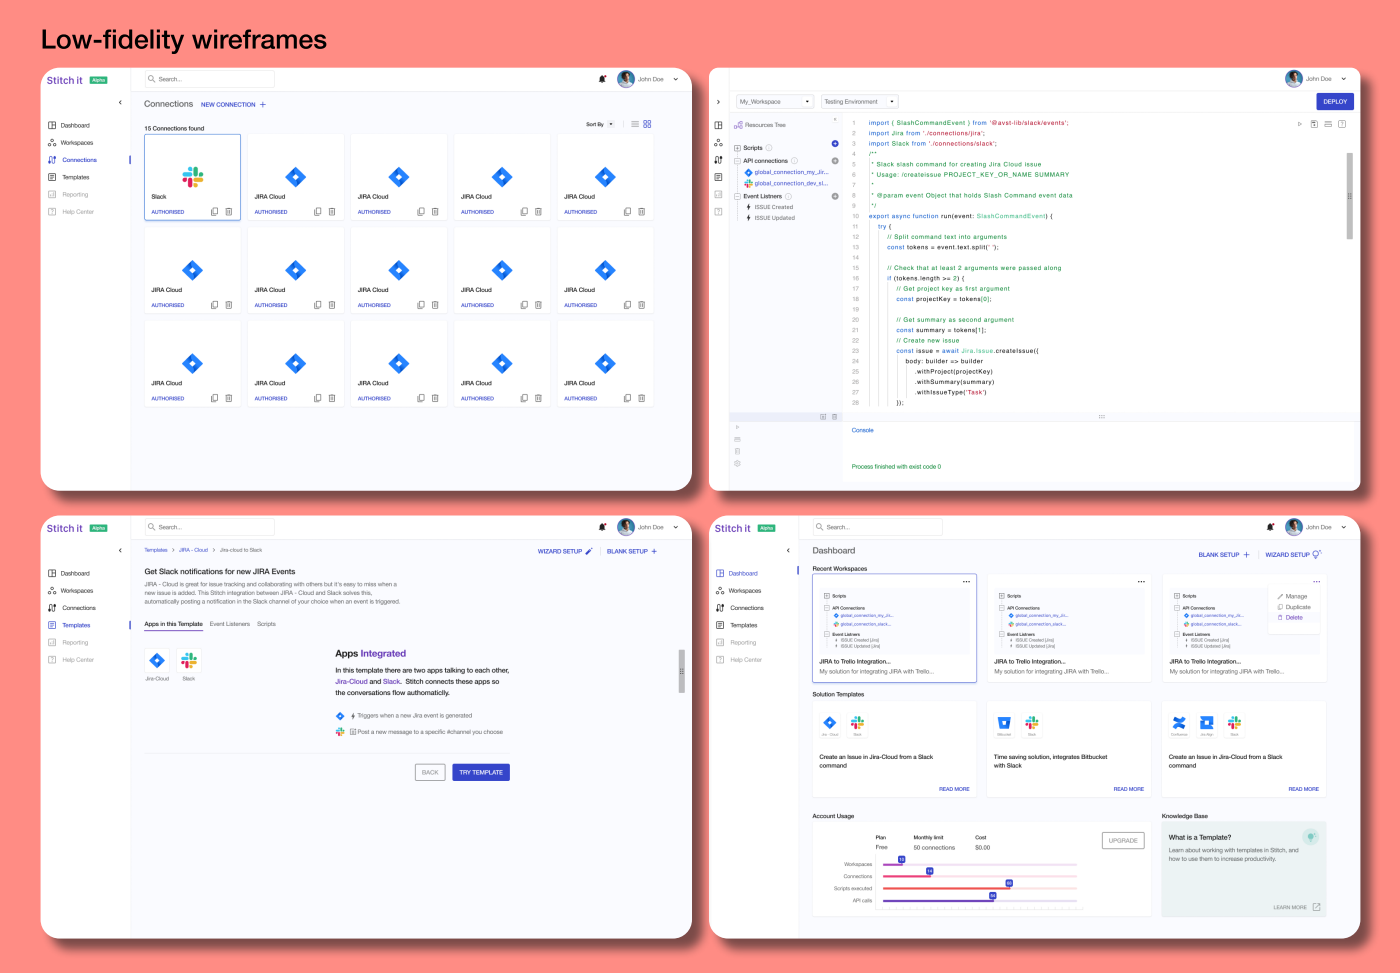Click plus icon beside NEW CONNECTION
The height and width of the screenshot is (973, 1400).
(x=263, y=104)
